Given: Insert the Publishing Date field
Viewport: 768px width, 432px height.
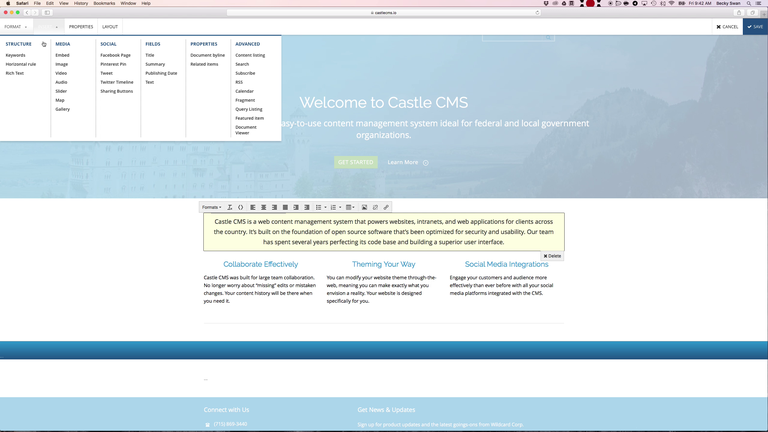Looking at the screenshot, I should point(161,73).
